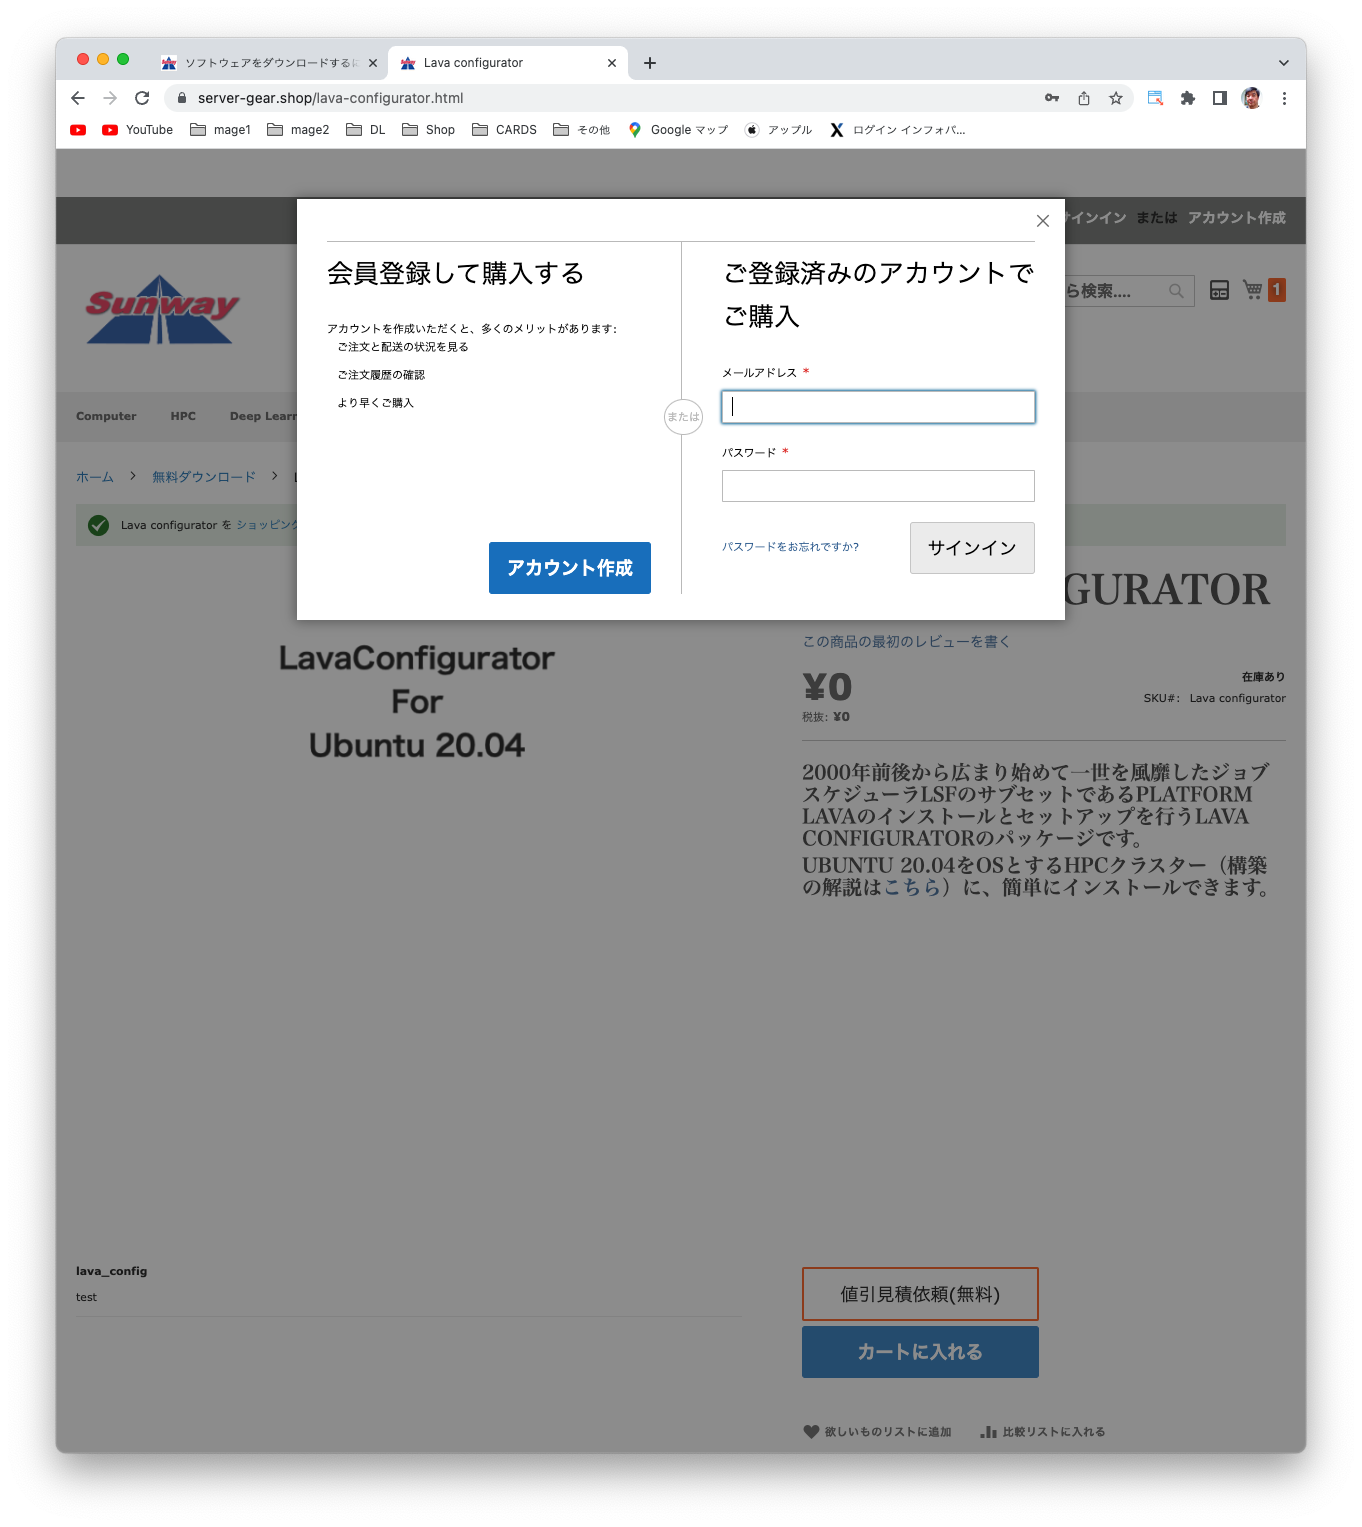Click 比較リストに入れる compare link
The height and width of the screenshot is (1527, 1362).
click(x=1042, y=1432)
